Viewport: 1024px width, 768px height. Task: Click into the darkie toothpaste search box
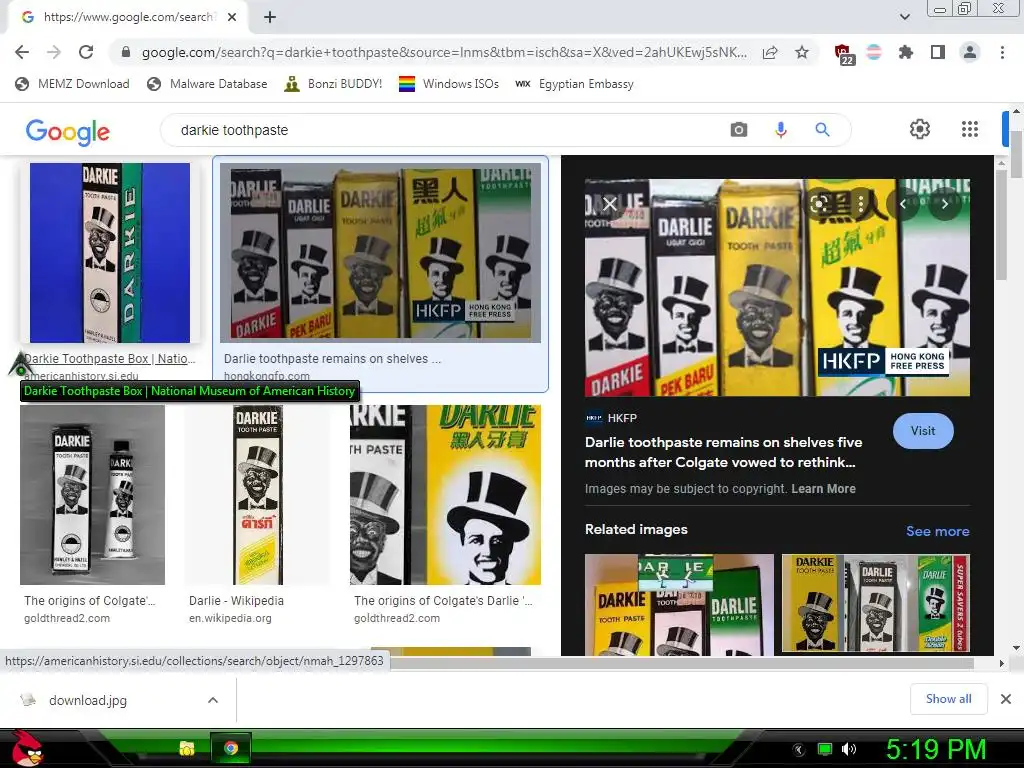444,130
